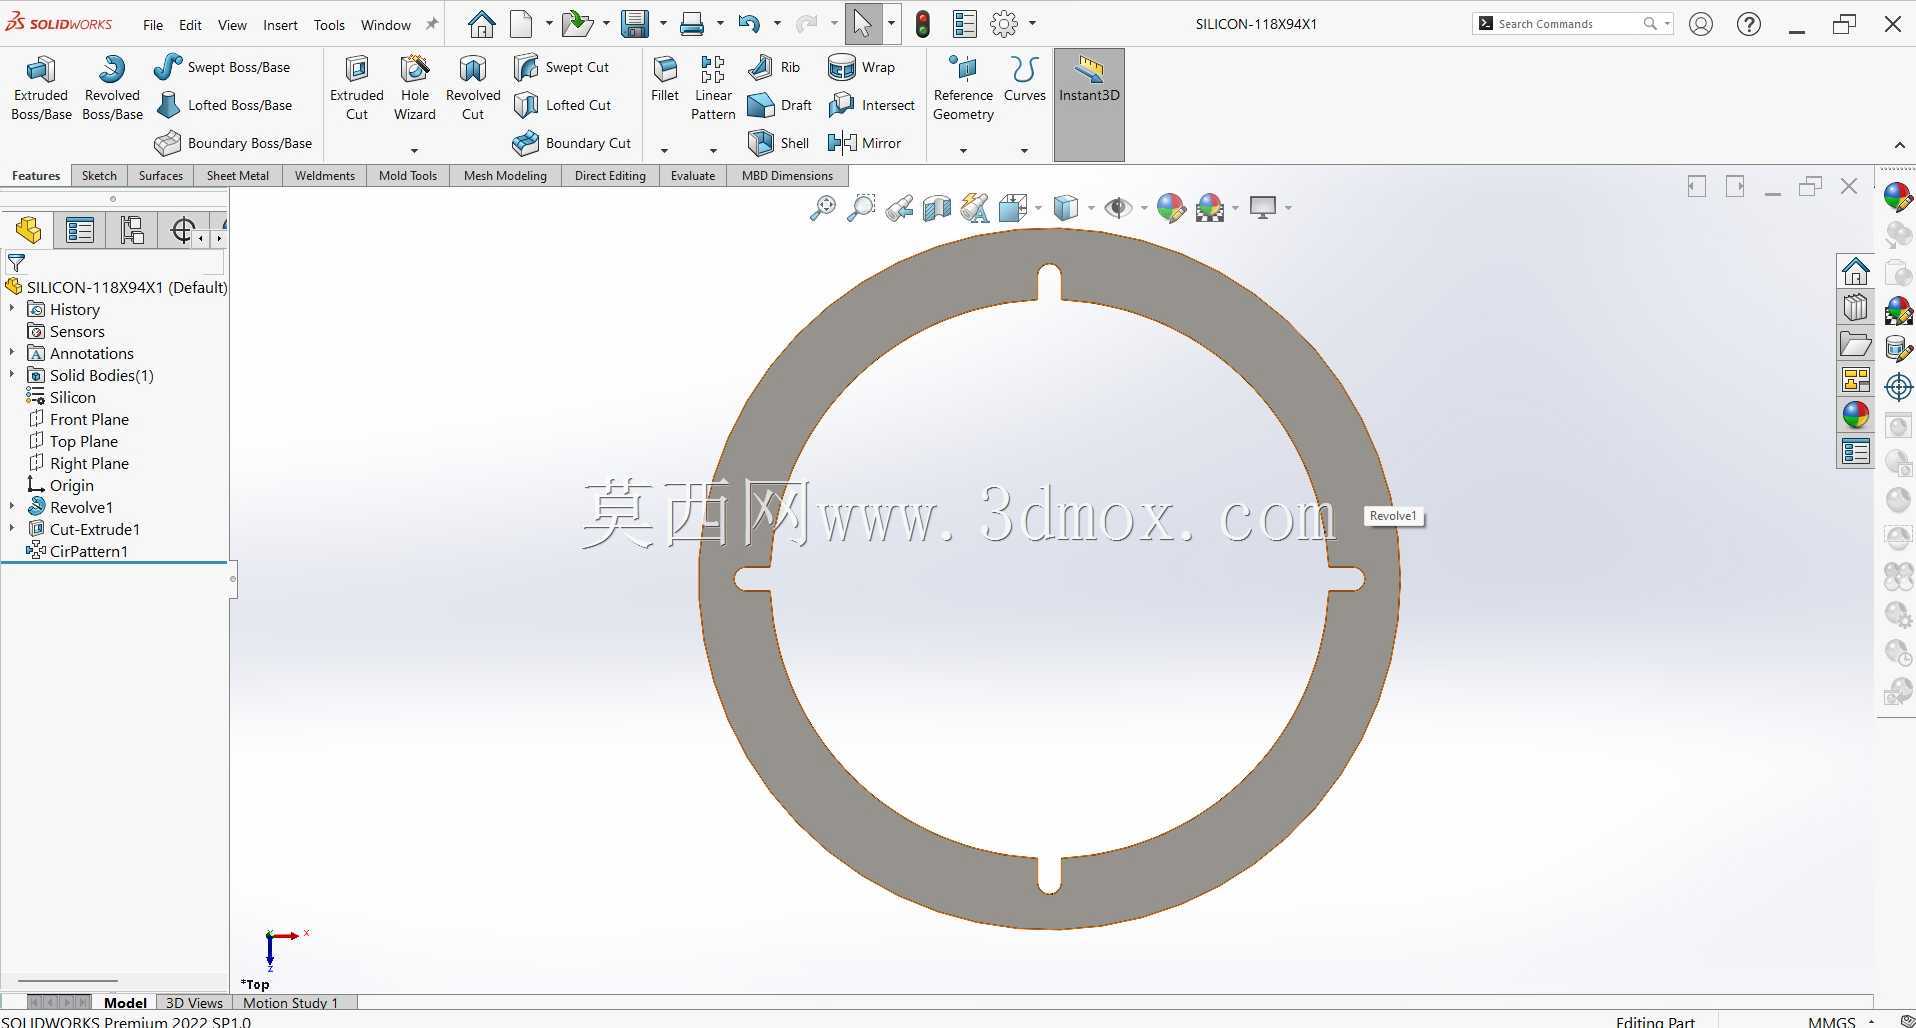The height and width of the screenshot is (1028, 1916).
Task: Open the Fillet dropdown arrow
Action: pyautogui.click(x=664, y=151)
